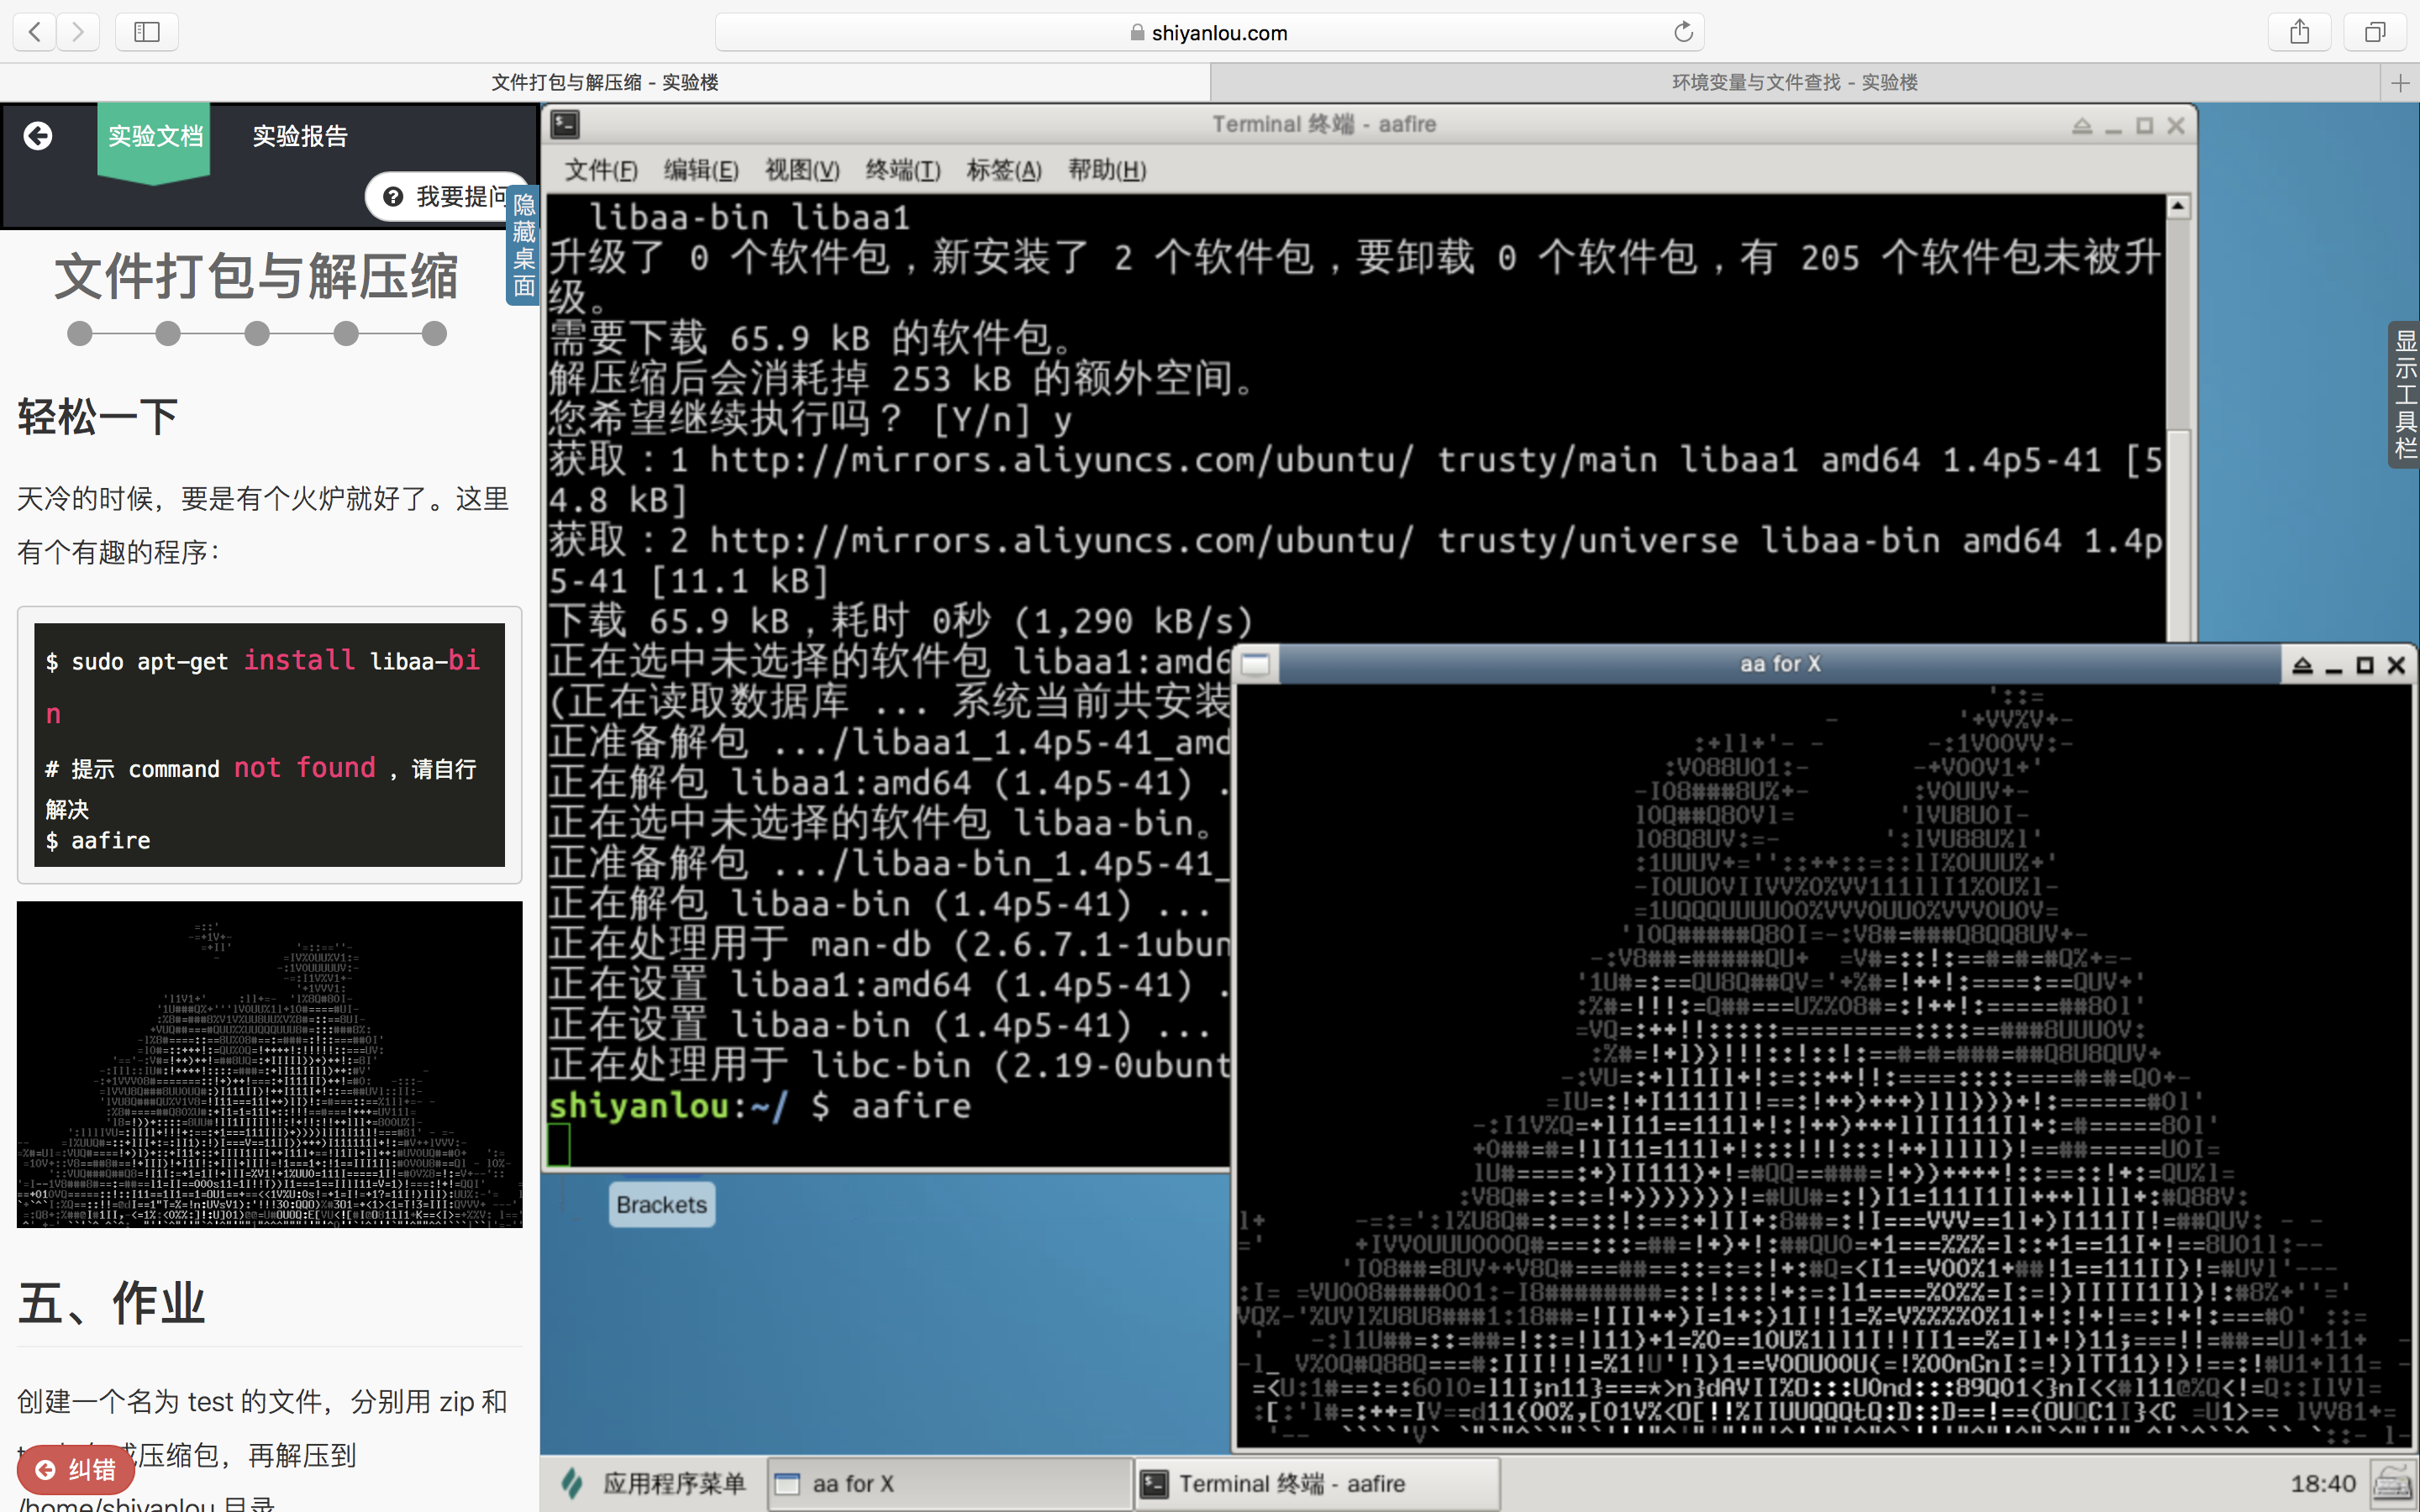Screen dimensions: 2420x1512
Task: Toggle 显示工具栏 side panel
Action: [x=2404, y=394]
